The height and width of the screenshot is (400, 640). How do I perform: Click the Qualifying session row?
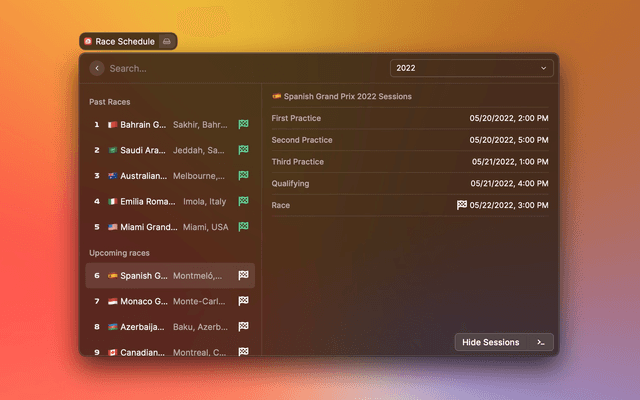click(x=410, y=184)
